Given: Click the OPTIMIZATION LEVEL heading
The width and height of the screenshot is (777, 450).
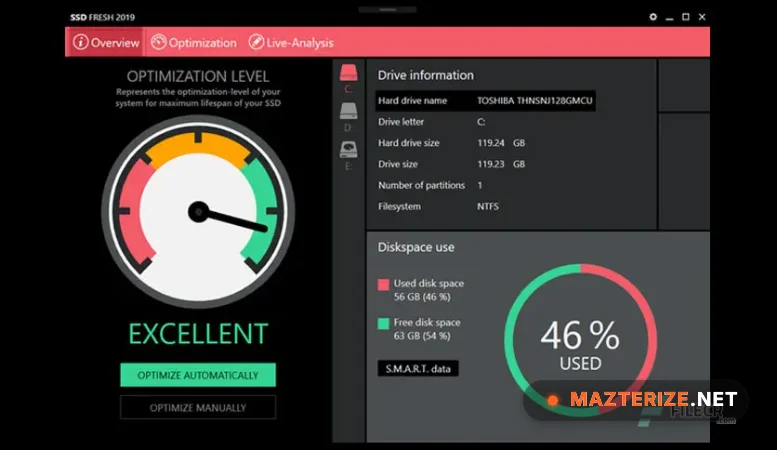Looking at the screenshot, I should [x=198, y=76].
